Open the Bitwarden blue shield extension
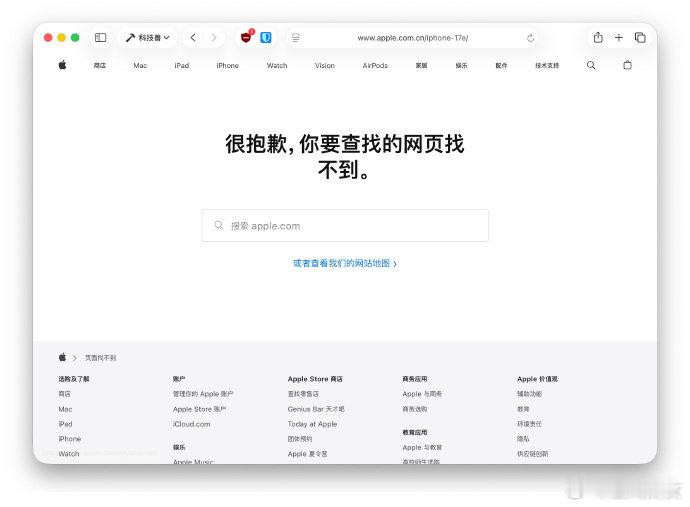This screenshot has width=690, height=507. click(266, 38)
